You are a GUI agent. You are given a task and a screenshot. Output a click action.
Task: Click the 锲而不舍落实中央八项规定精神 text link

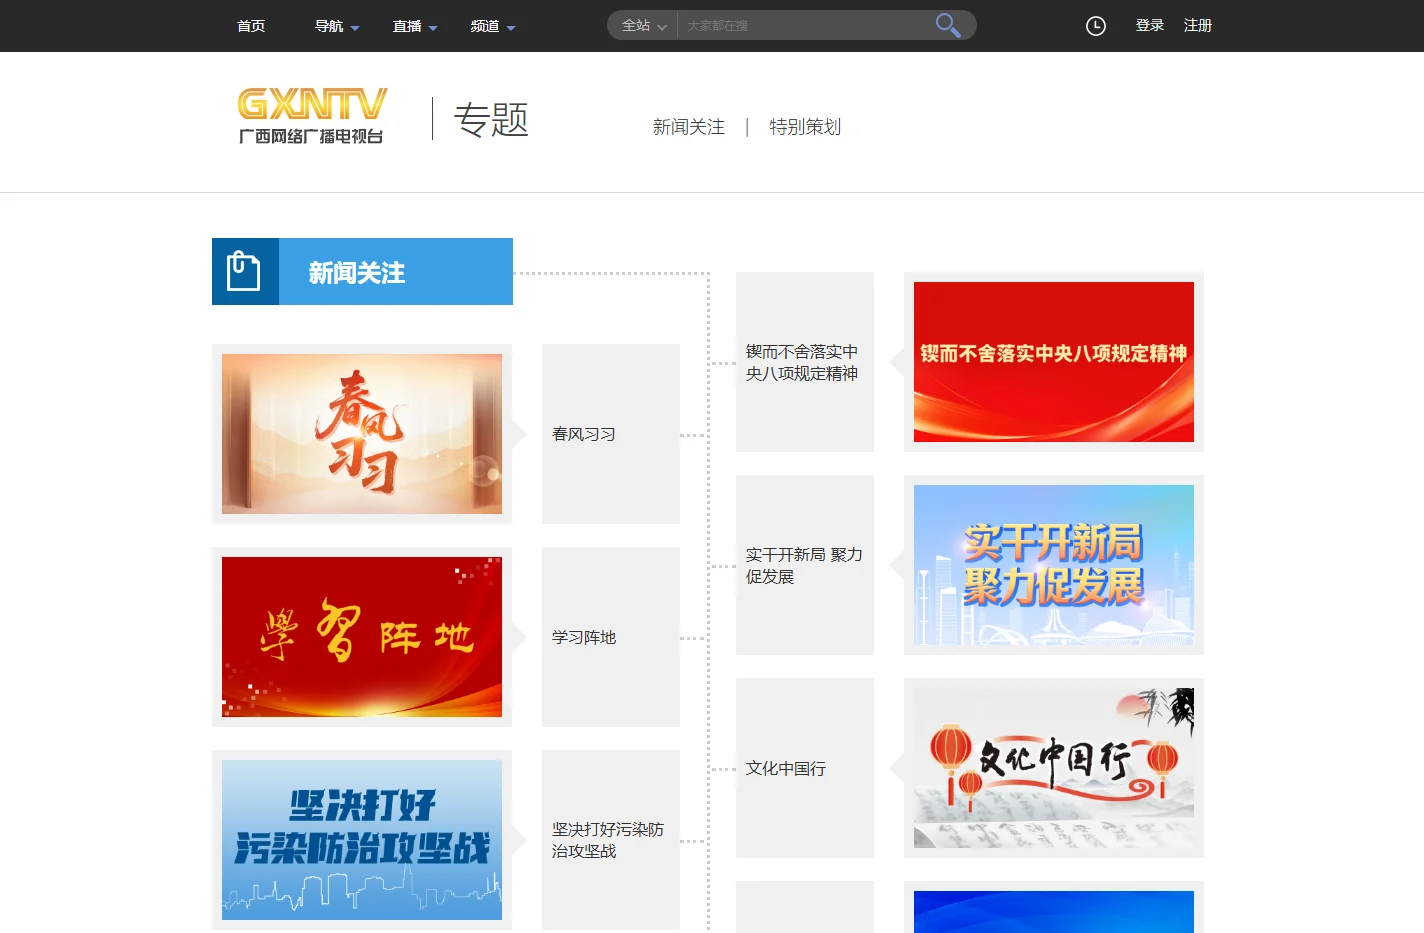click(802, 362)
